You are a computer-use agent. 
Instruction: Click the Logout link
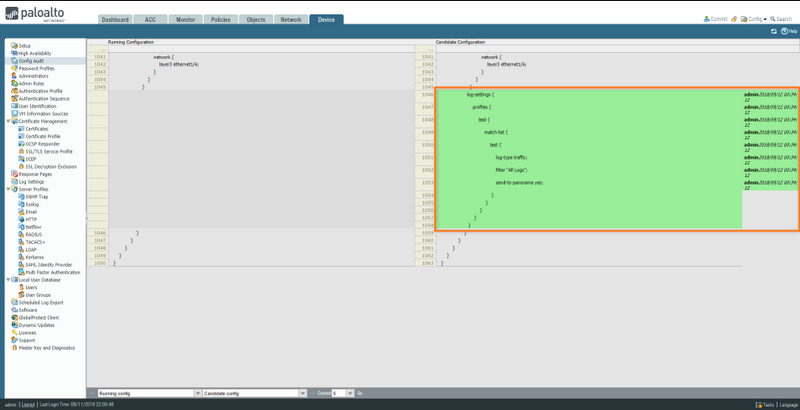click(29, 405)
